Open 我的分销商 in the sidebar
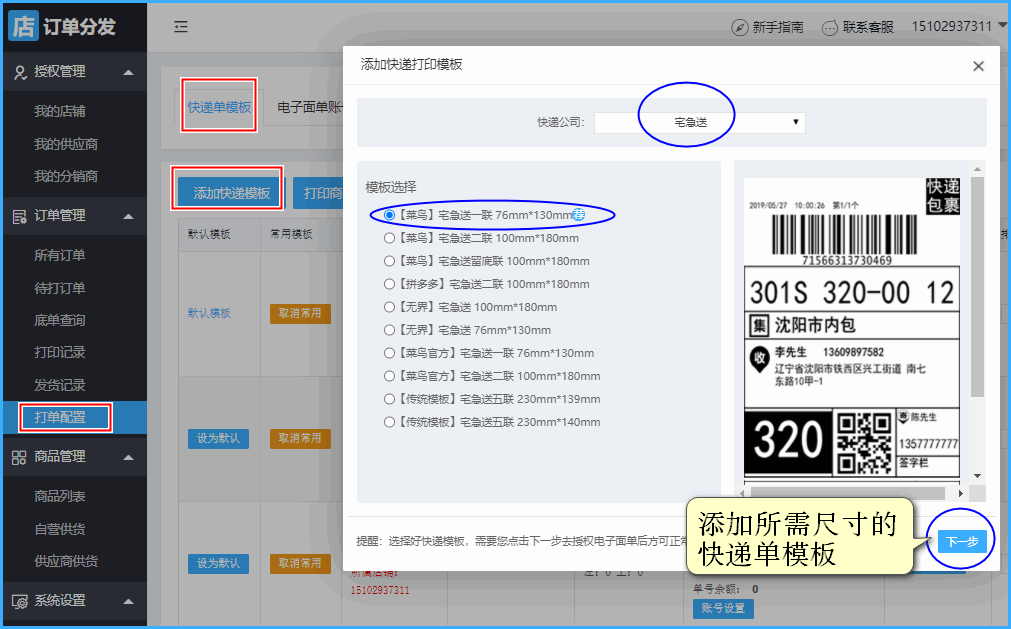This screenshot has width=1011, height=629. pyautogui.click(x=66, y=176)
